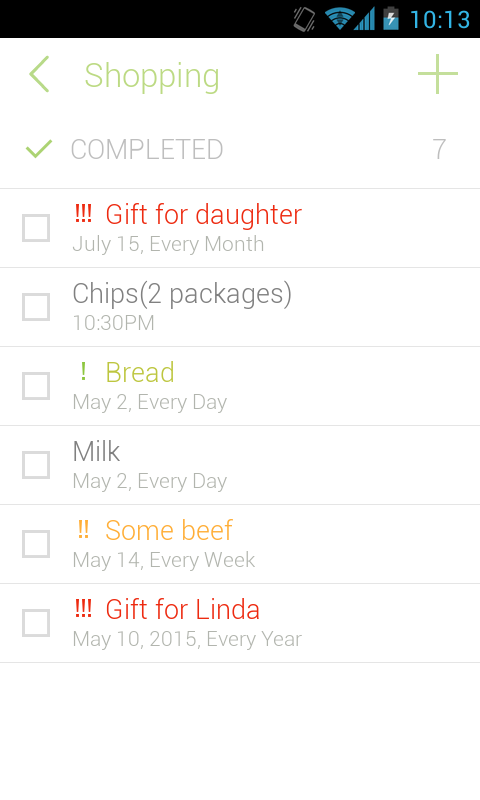Select the Milk list entry
Screen dimensions: 480x800
pos(240,465)
